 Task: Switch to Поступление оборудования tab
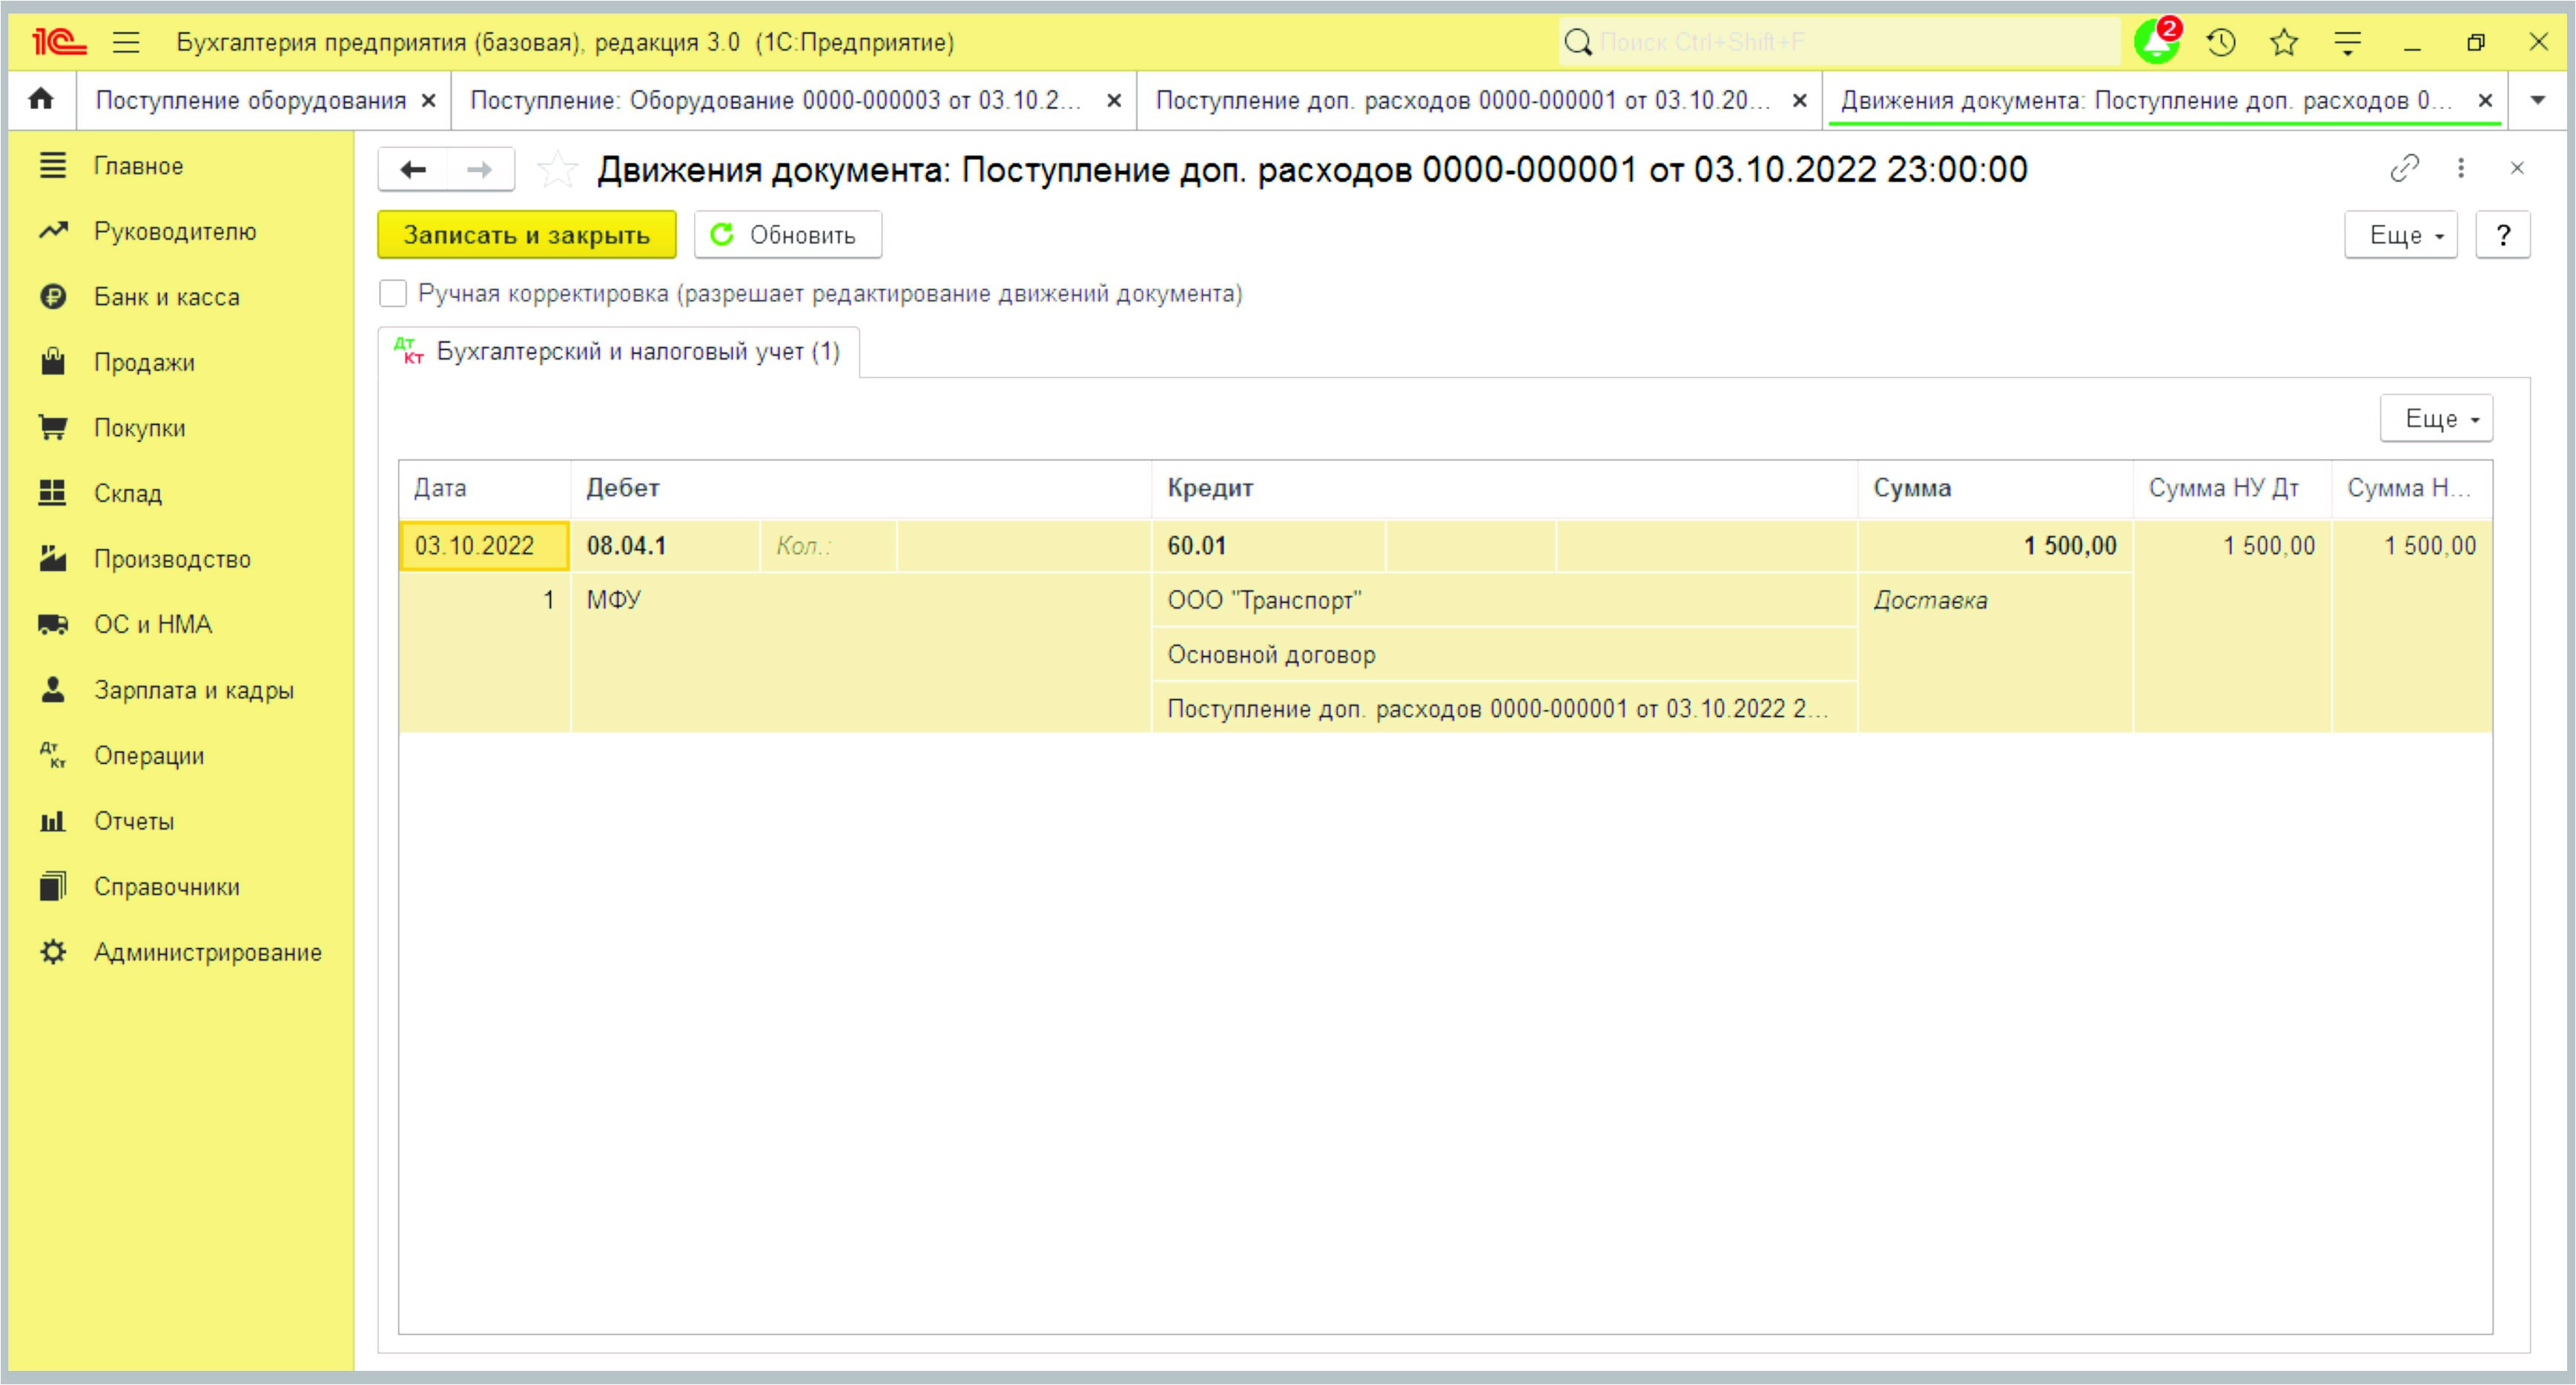tap(250, 100)
